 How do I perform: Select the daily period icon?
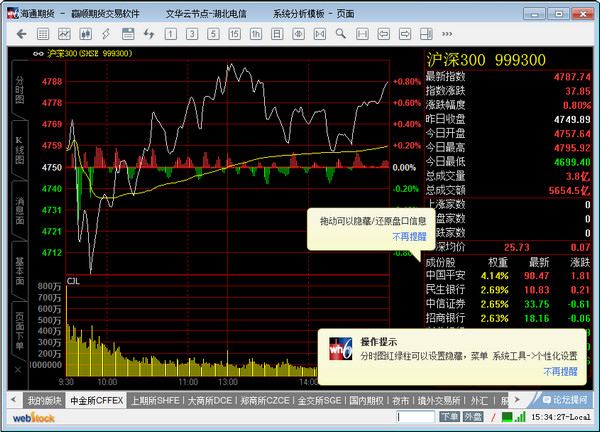click(x=277, y=34)
